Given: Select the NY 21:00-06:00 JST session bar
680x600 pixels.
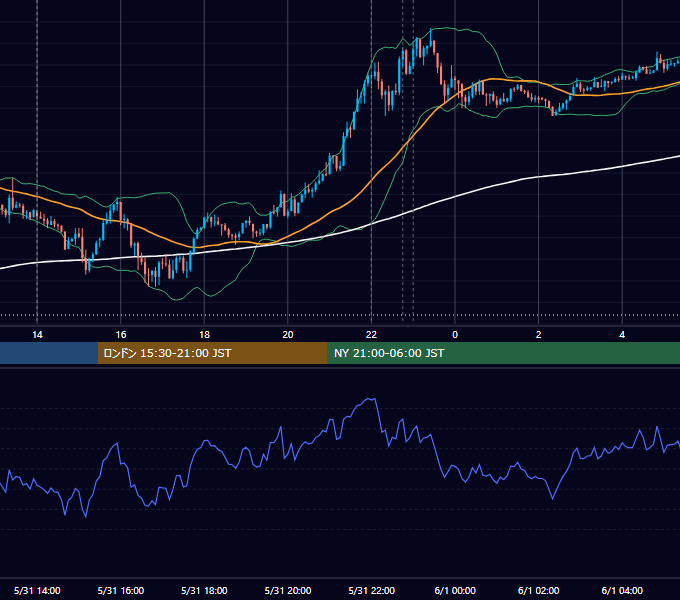Looking at the screenshot, I should [x=503, y=353].
